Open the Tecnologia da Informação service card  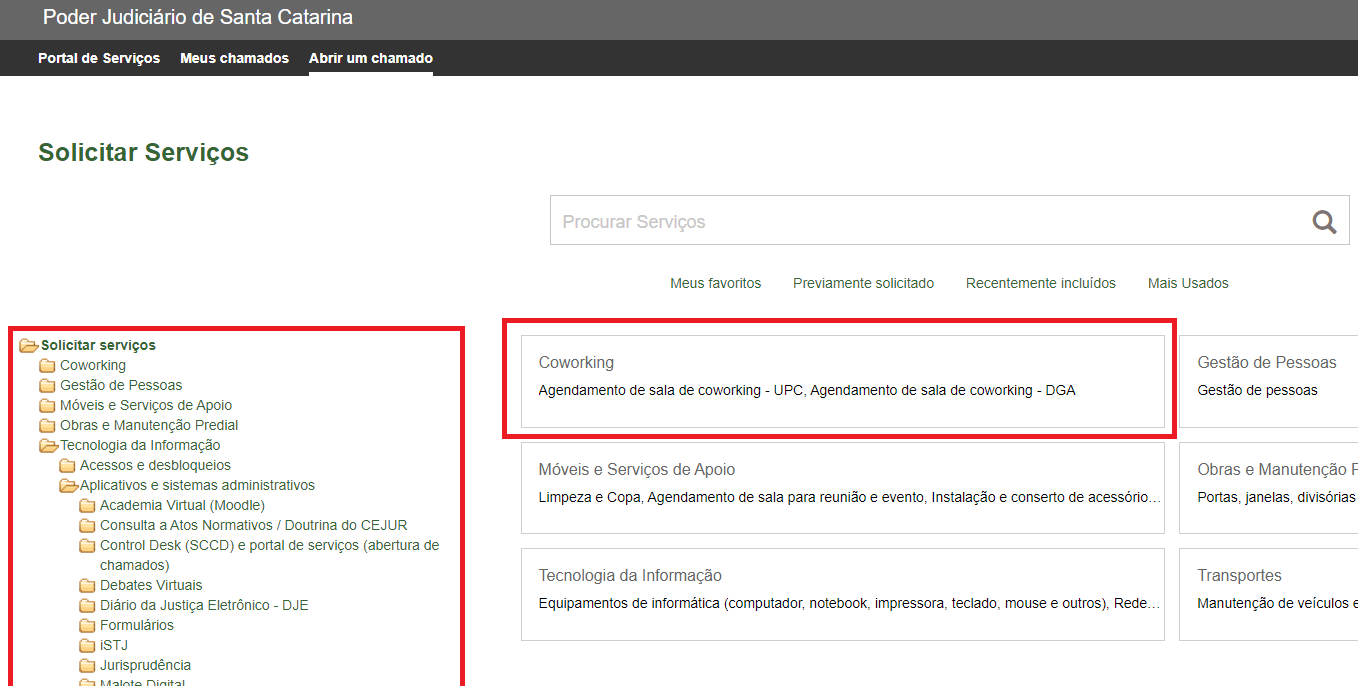tap(843, 594)
